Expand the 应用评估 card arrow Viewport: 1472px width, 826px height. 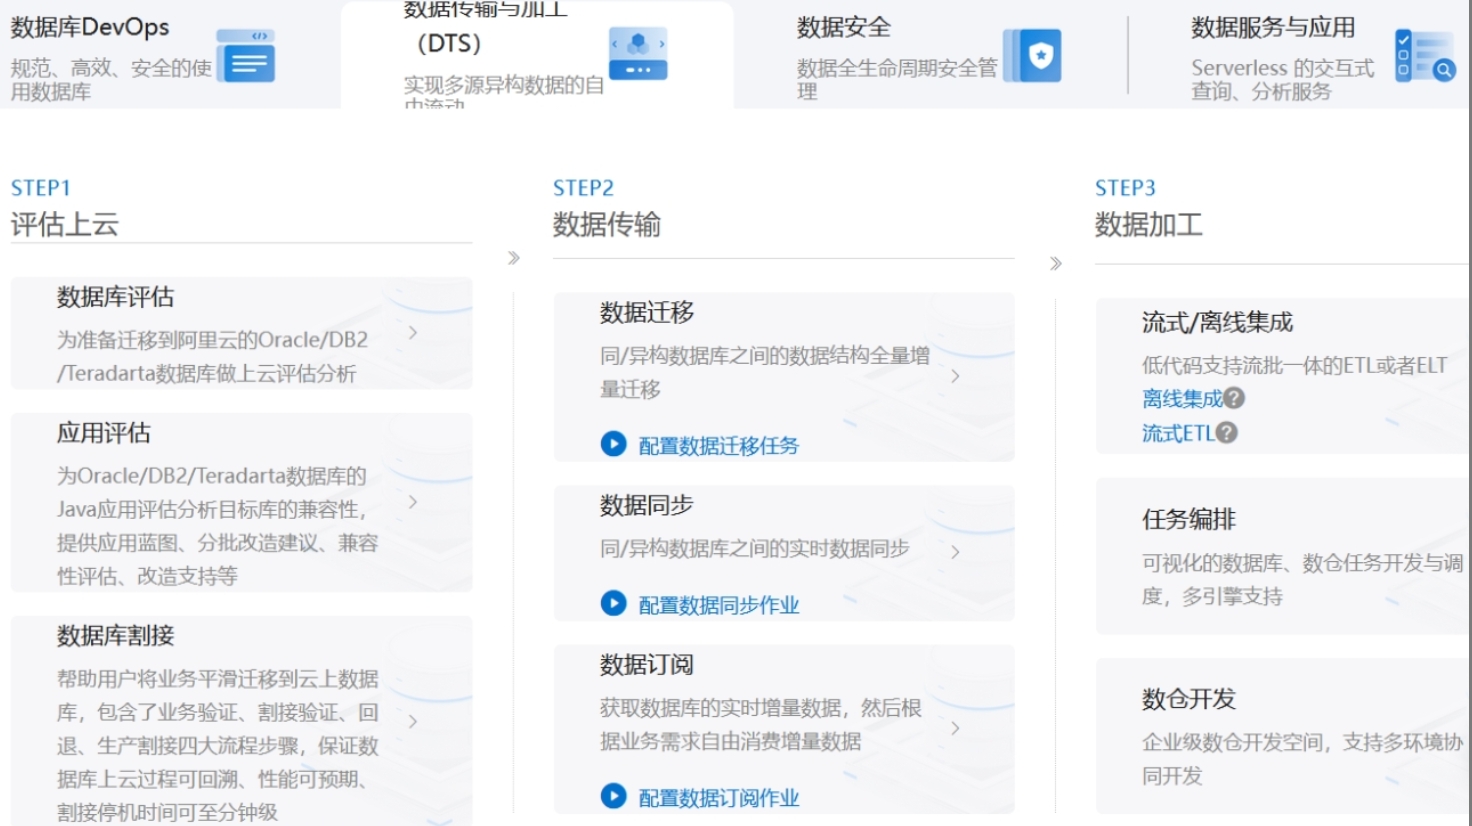413,502
